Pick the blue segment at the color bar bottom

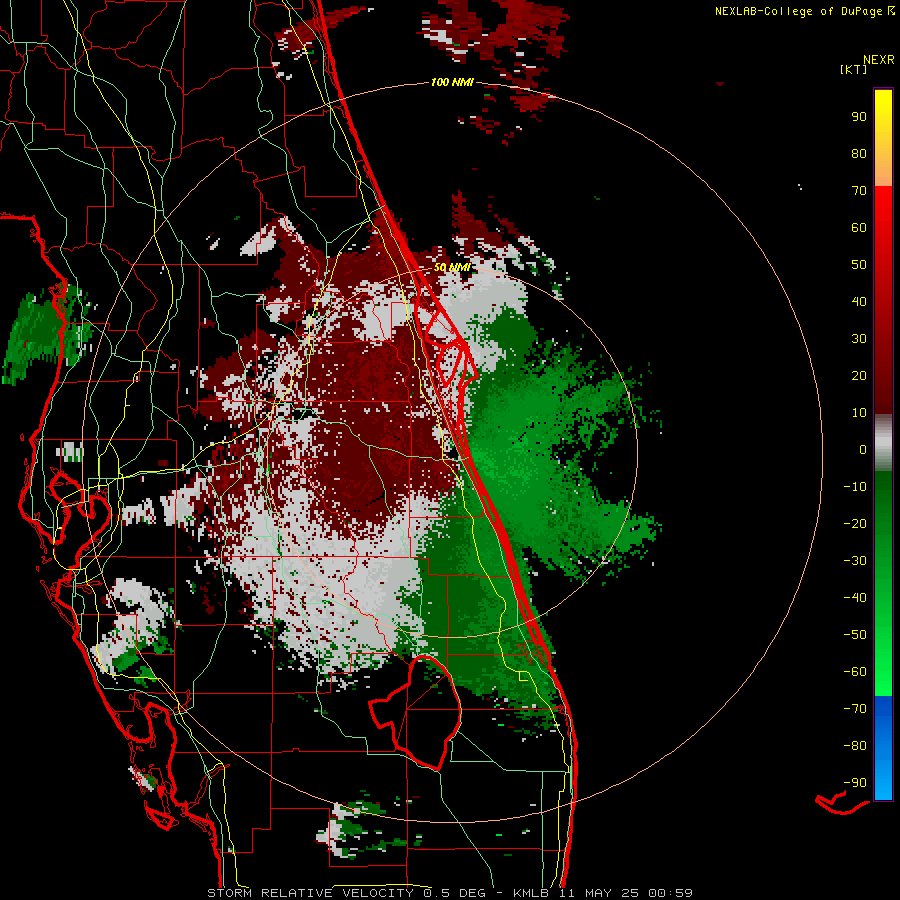[x=883, y=747]
